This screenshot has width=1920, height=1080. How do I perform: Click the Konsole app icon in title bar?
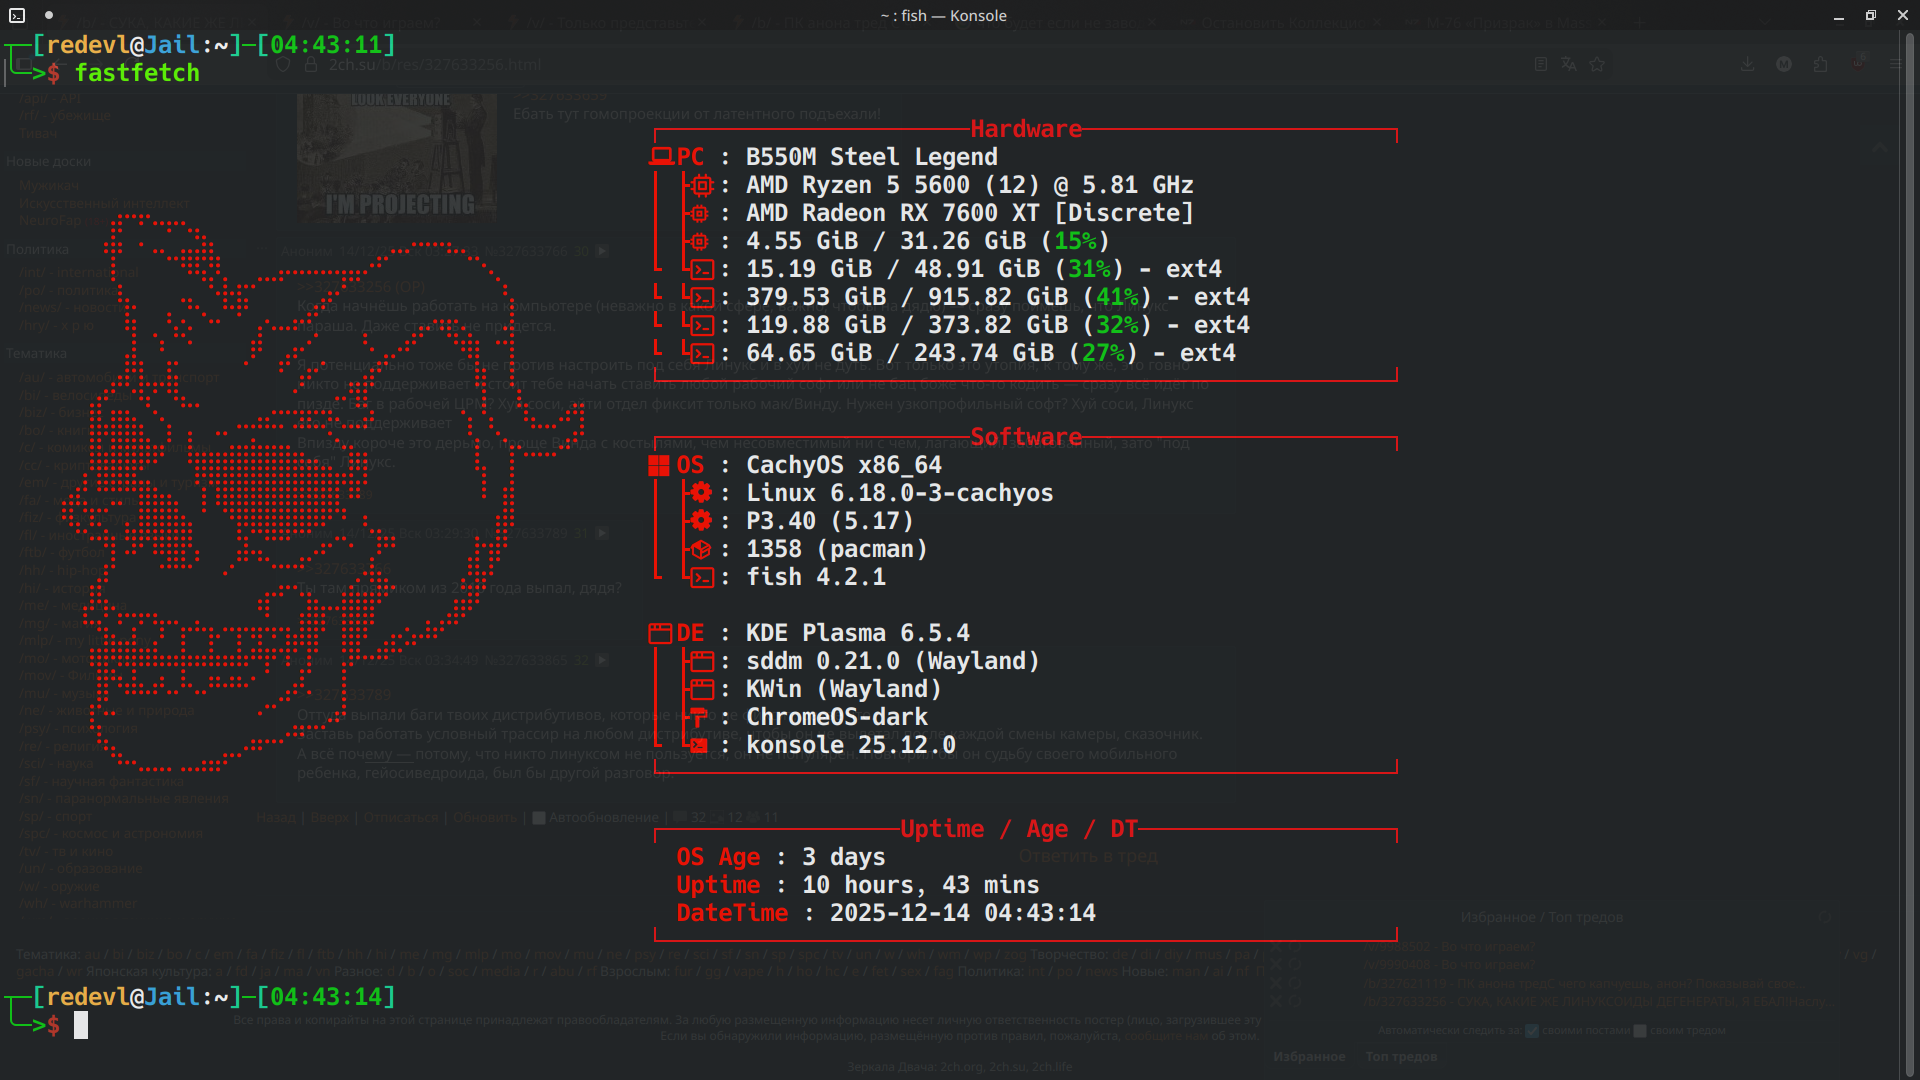coord(17,15)
